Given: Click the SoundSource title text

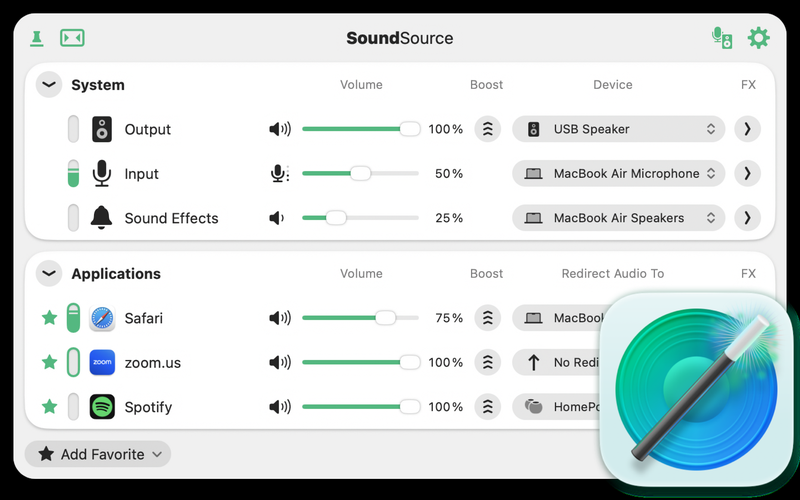Looking at the screenshot, I should point(399,38).
